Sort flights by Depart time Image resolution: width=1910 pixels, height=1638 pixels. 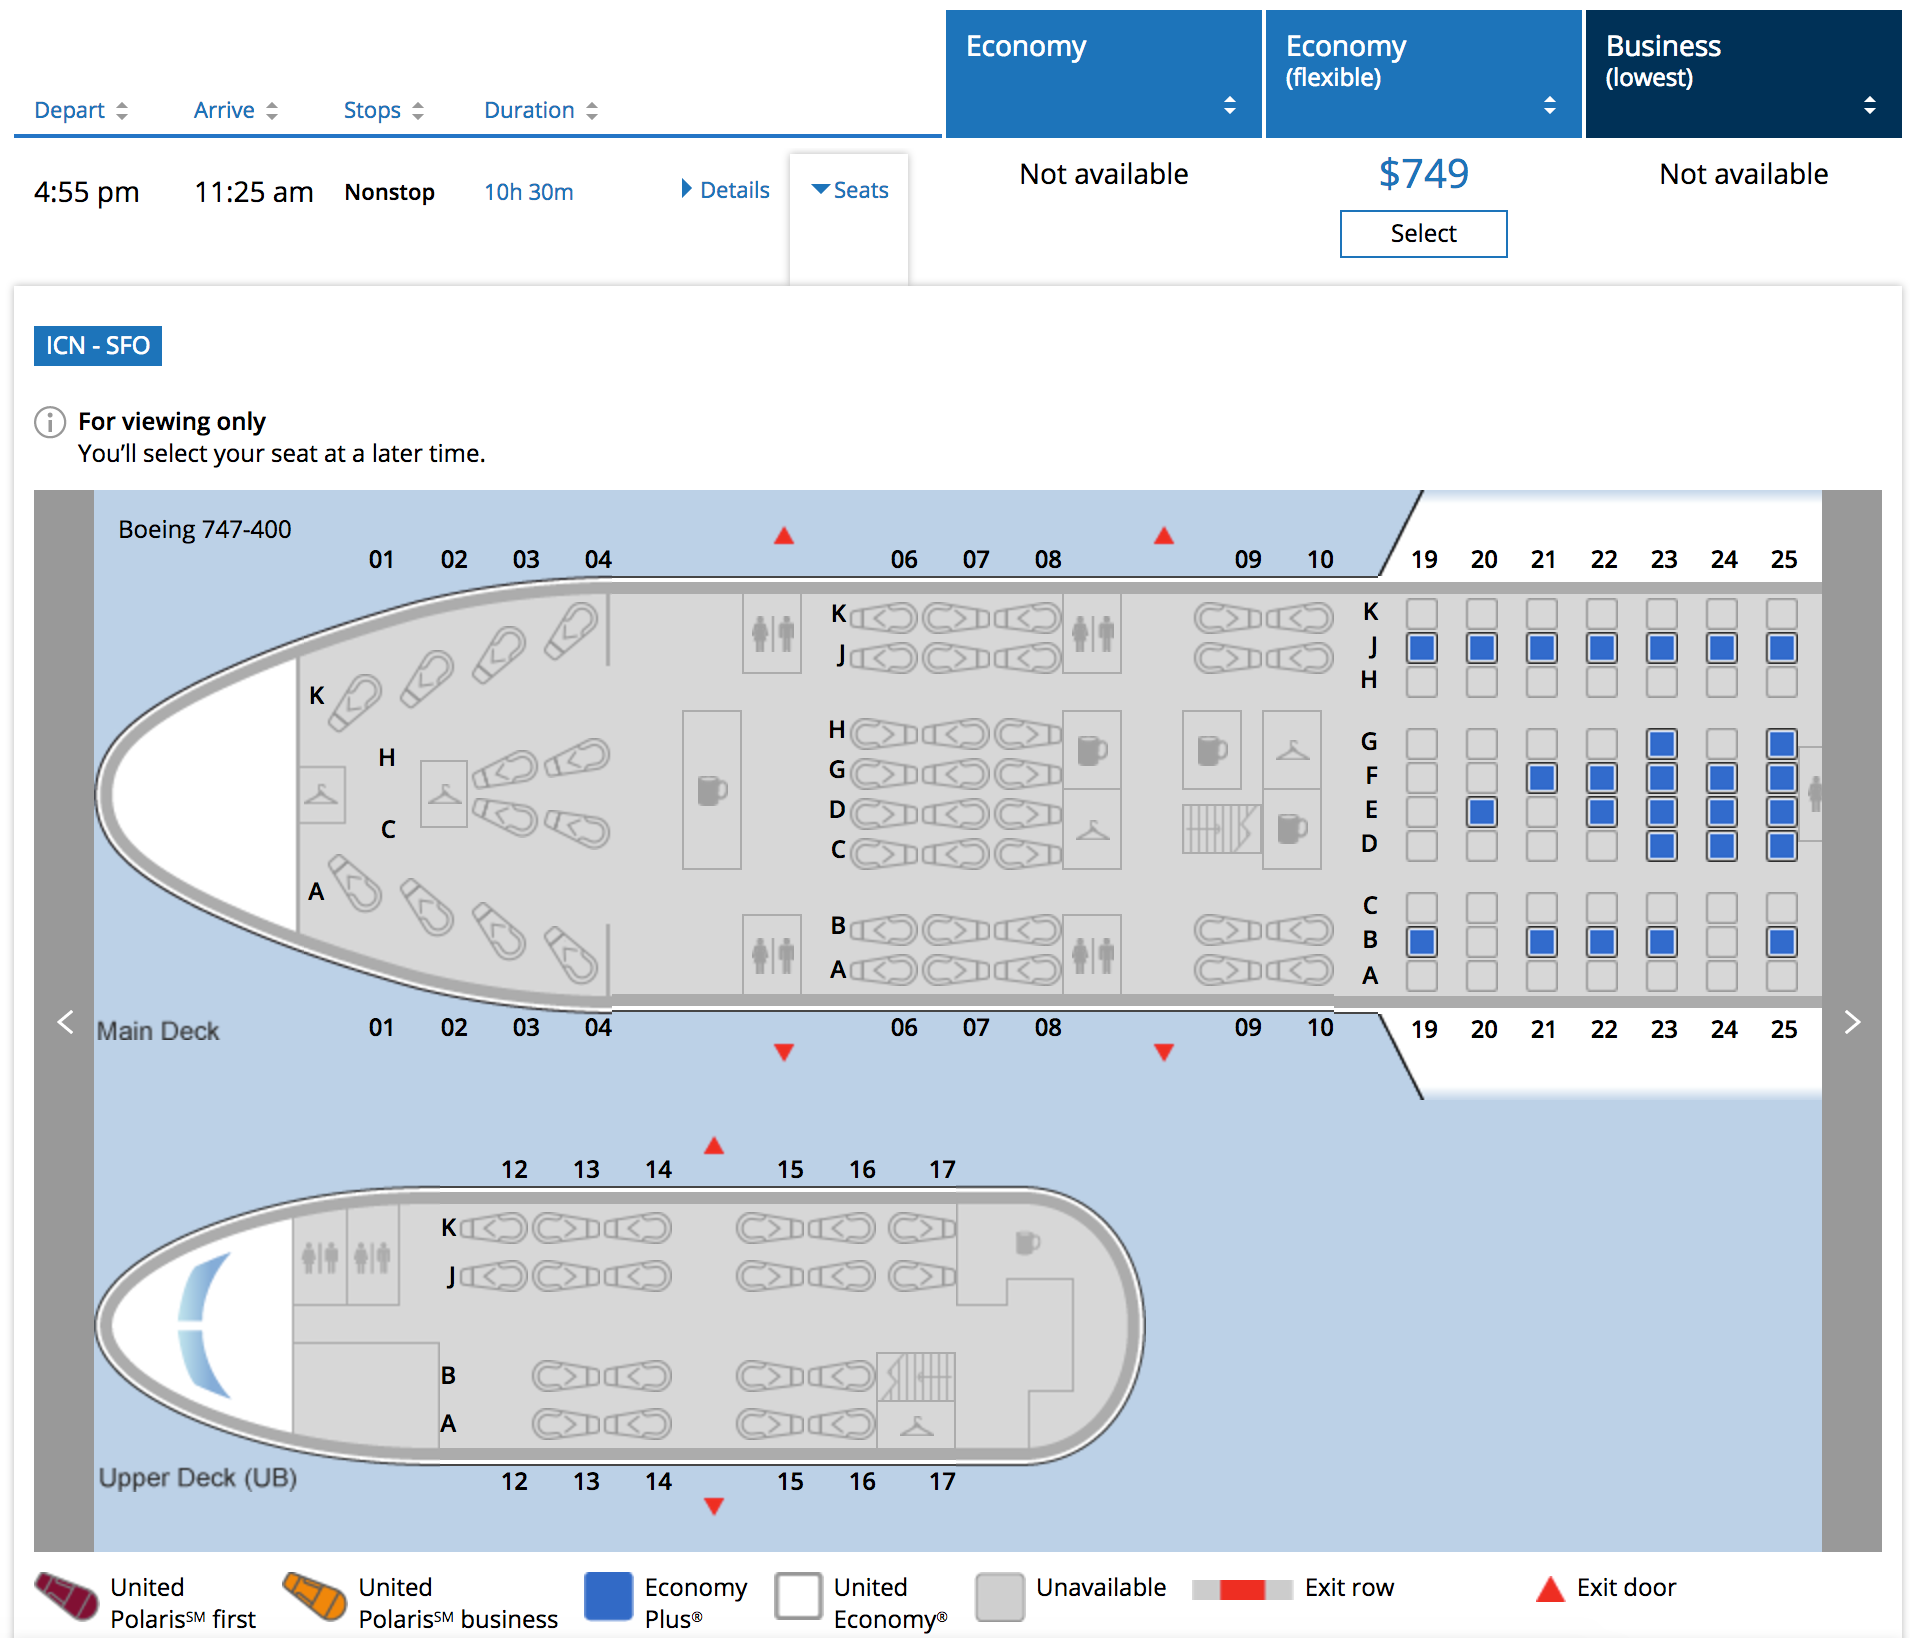coord(81,110)
